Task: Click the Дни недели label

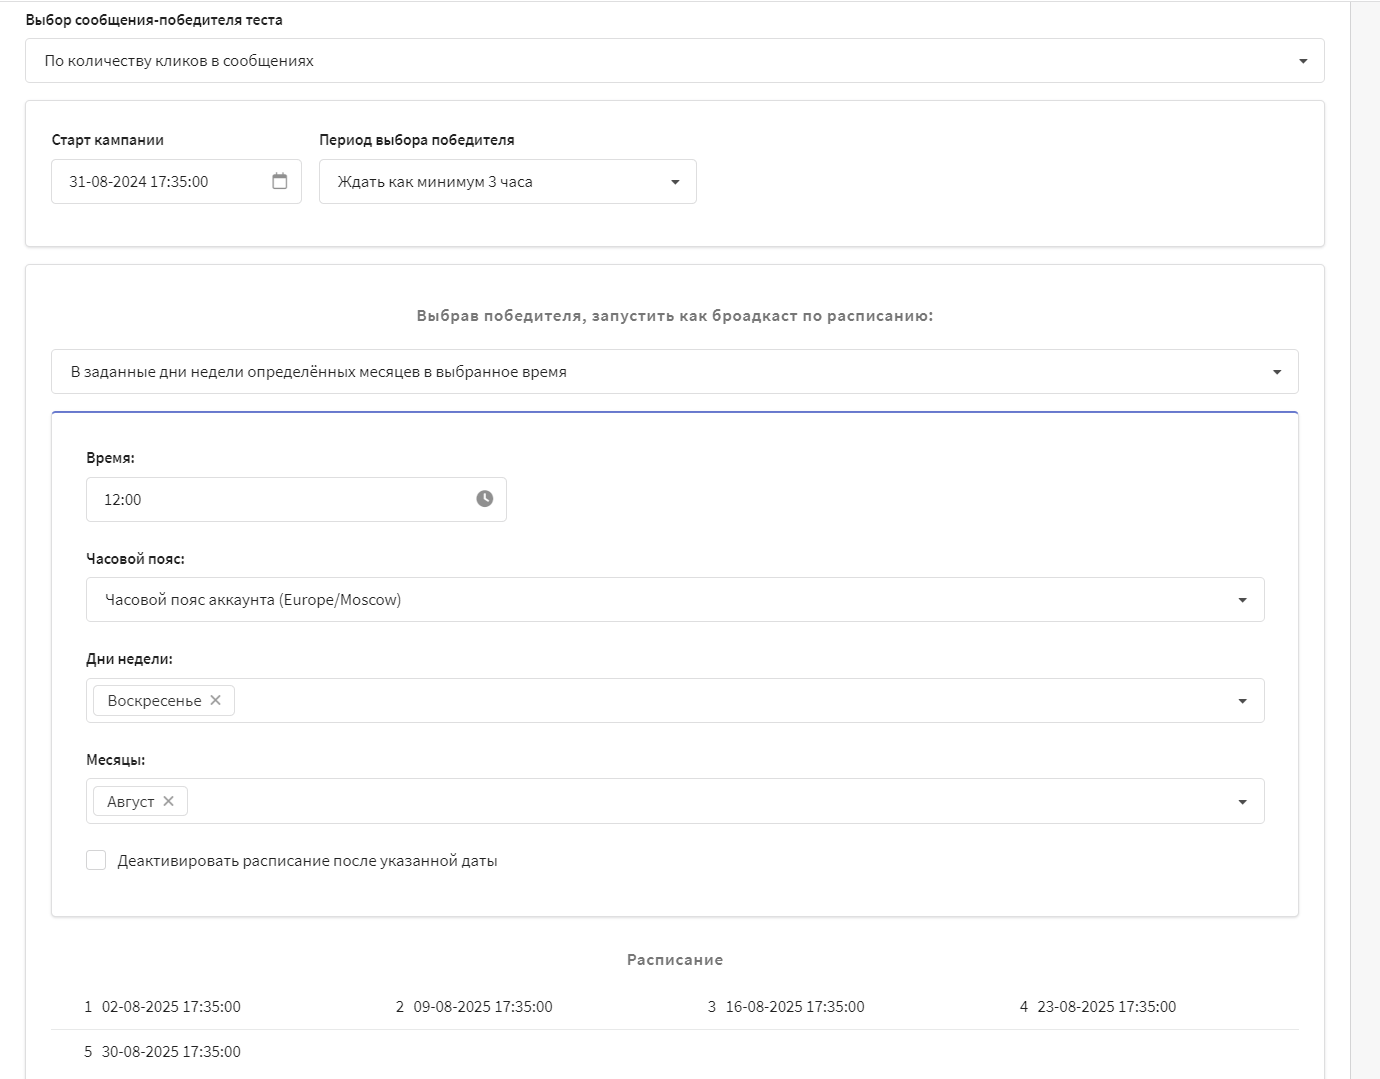Action: coord(129,659)
